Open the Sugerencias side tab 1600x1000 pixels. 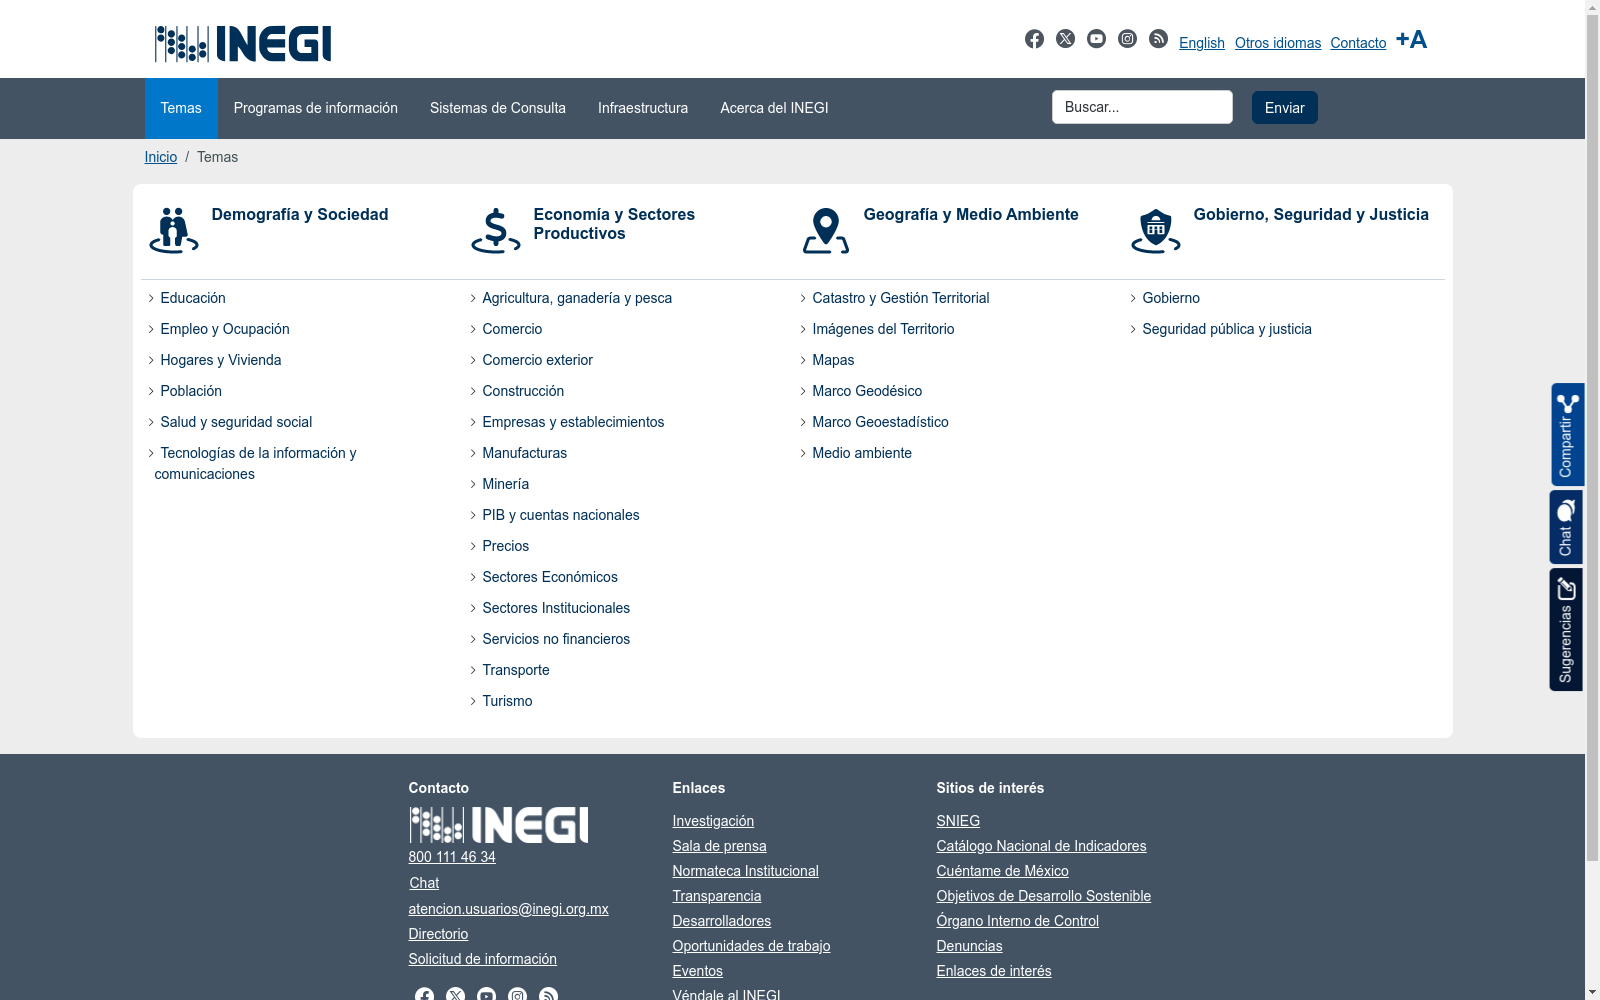tap(1567, 630)
